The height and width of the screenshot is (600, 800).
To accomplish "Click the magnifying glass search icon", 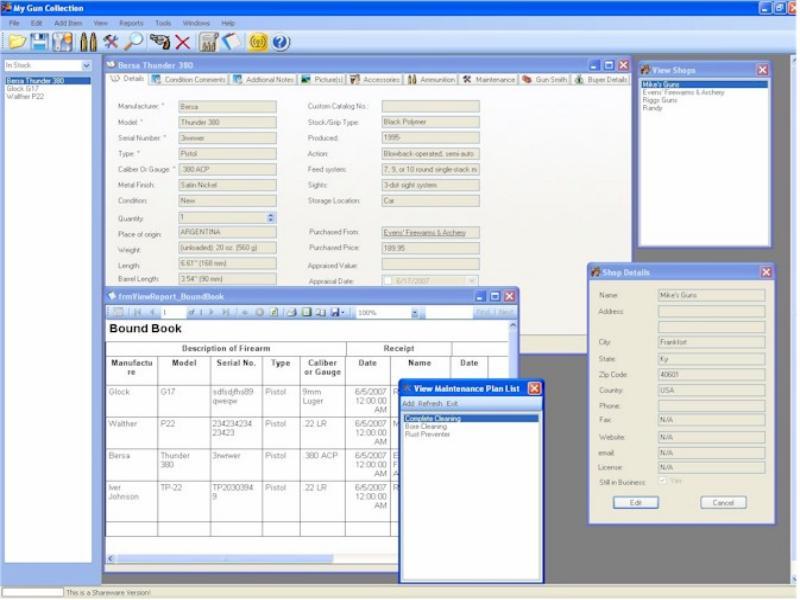I will tap(134, 42).
